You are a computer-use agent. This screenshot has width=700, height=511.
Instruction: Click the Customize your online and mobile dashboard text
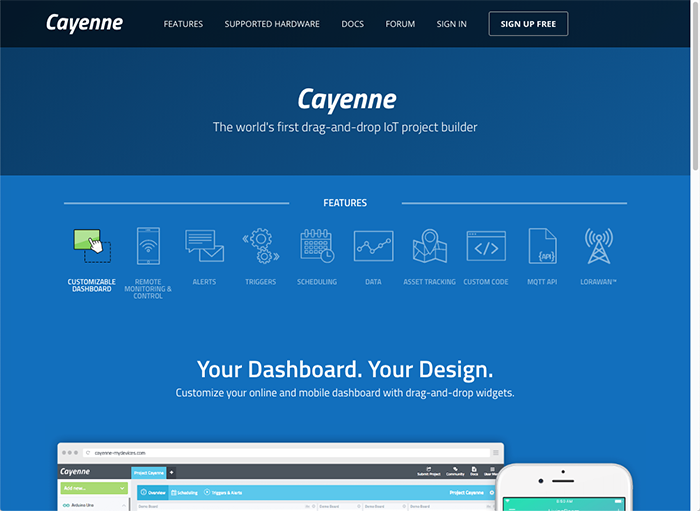(x=345, y=393)
